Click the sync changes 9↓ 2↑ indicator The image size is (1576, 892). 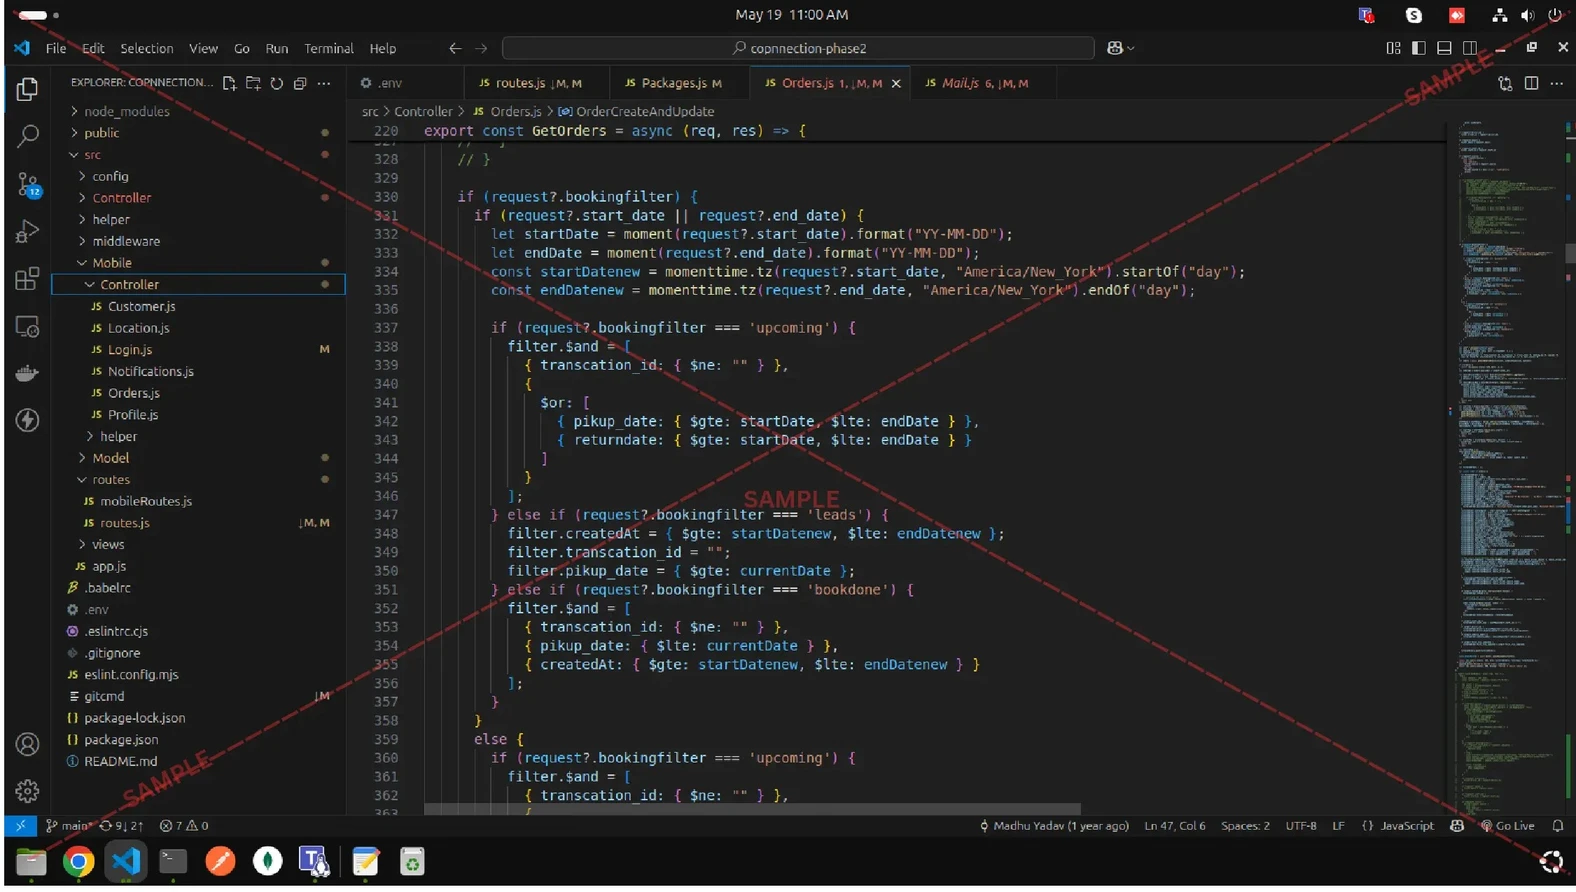122,826
